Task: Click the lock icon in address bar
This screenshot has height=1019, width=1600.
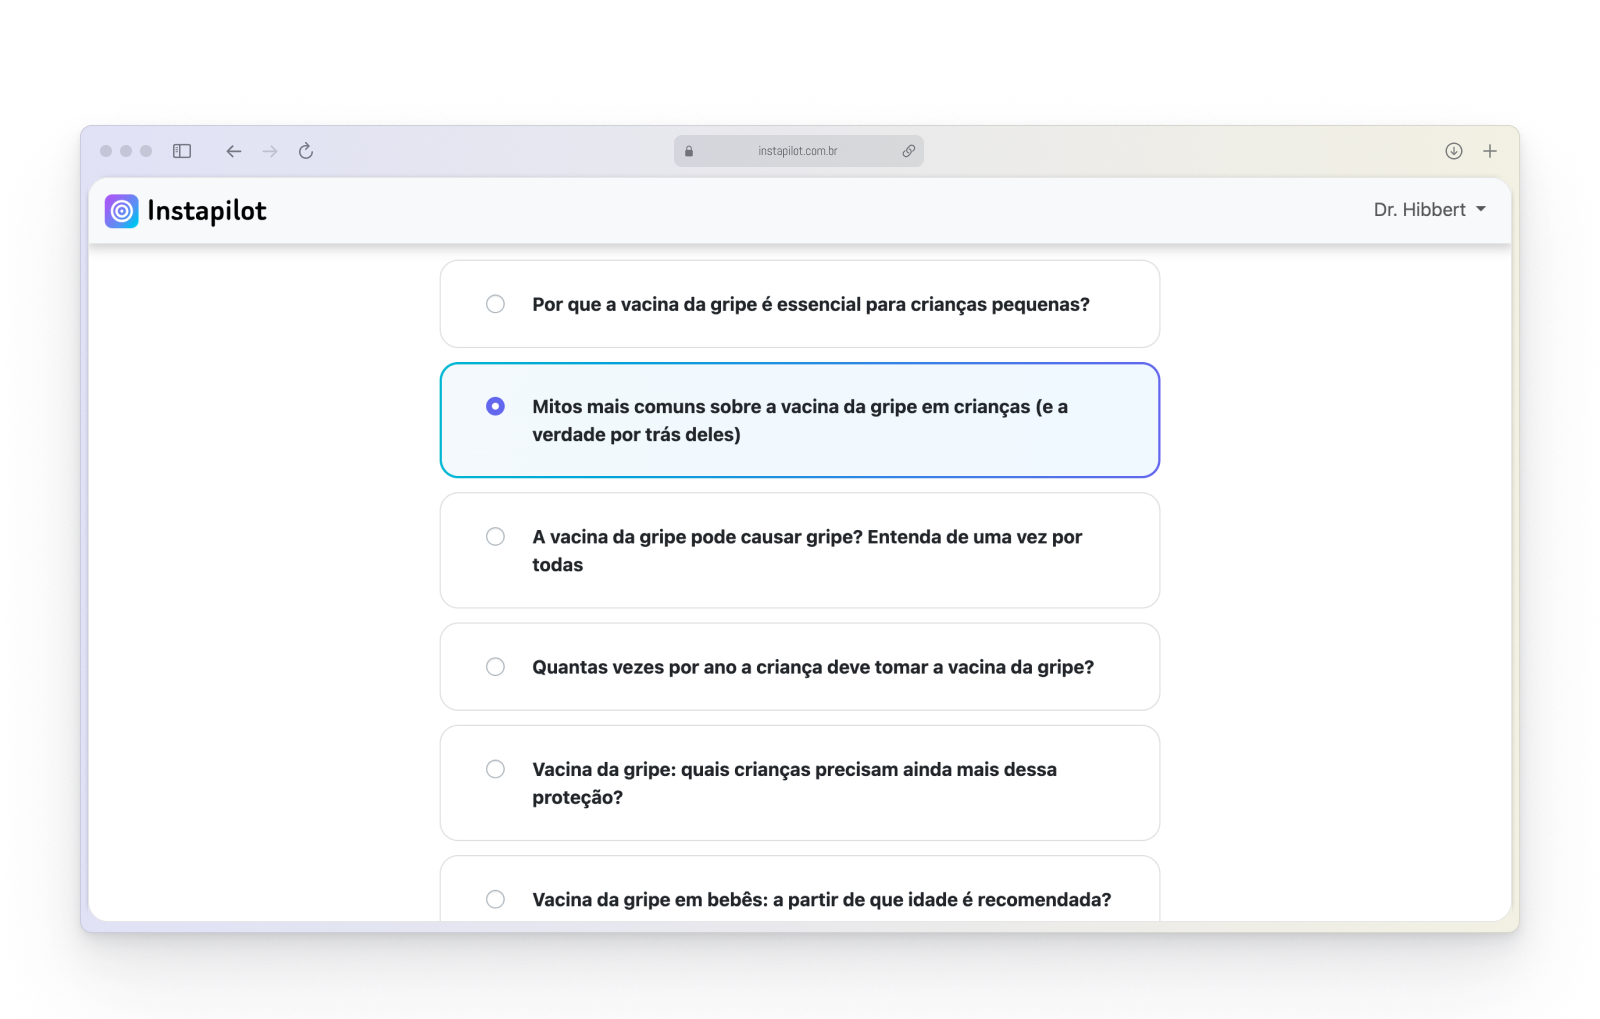Action: click(x=689, y=151)
